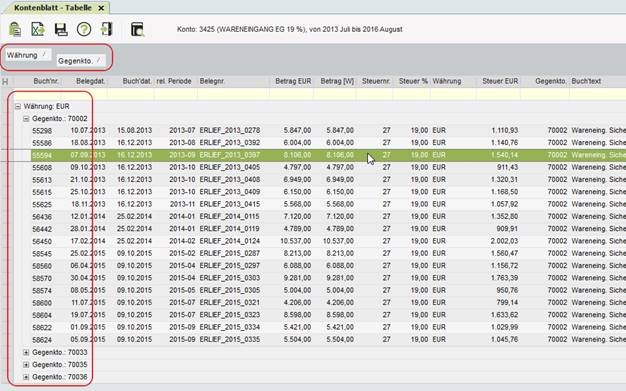Expand the Gegenkto.: 70033 group
Viewport: 626px width, 391px height.
coord(26,352)
